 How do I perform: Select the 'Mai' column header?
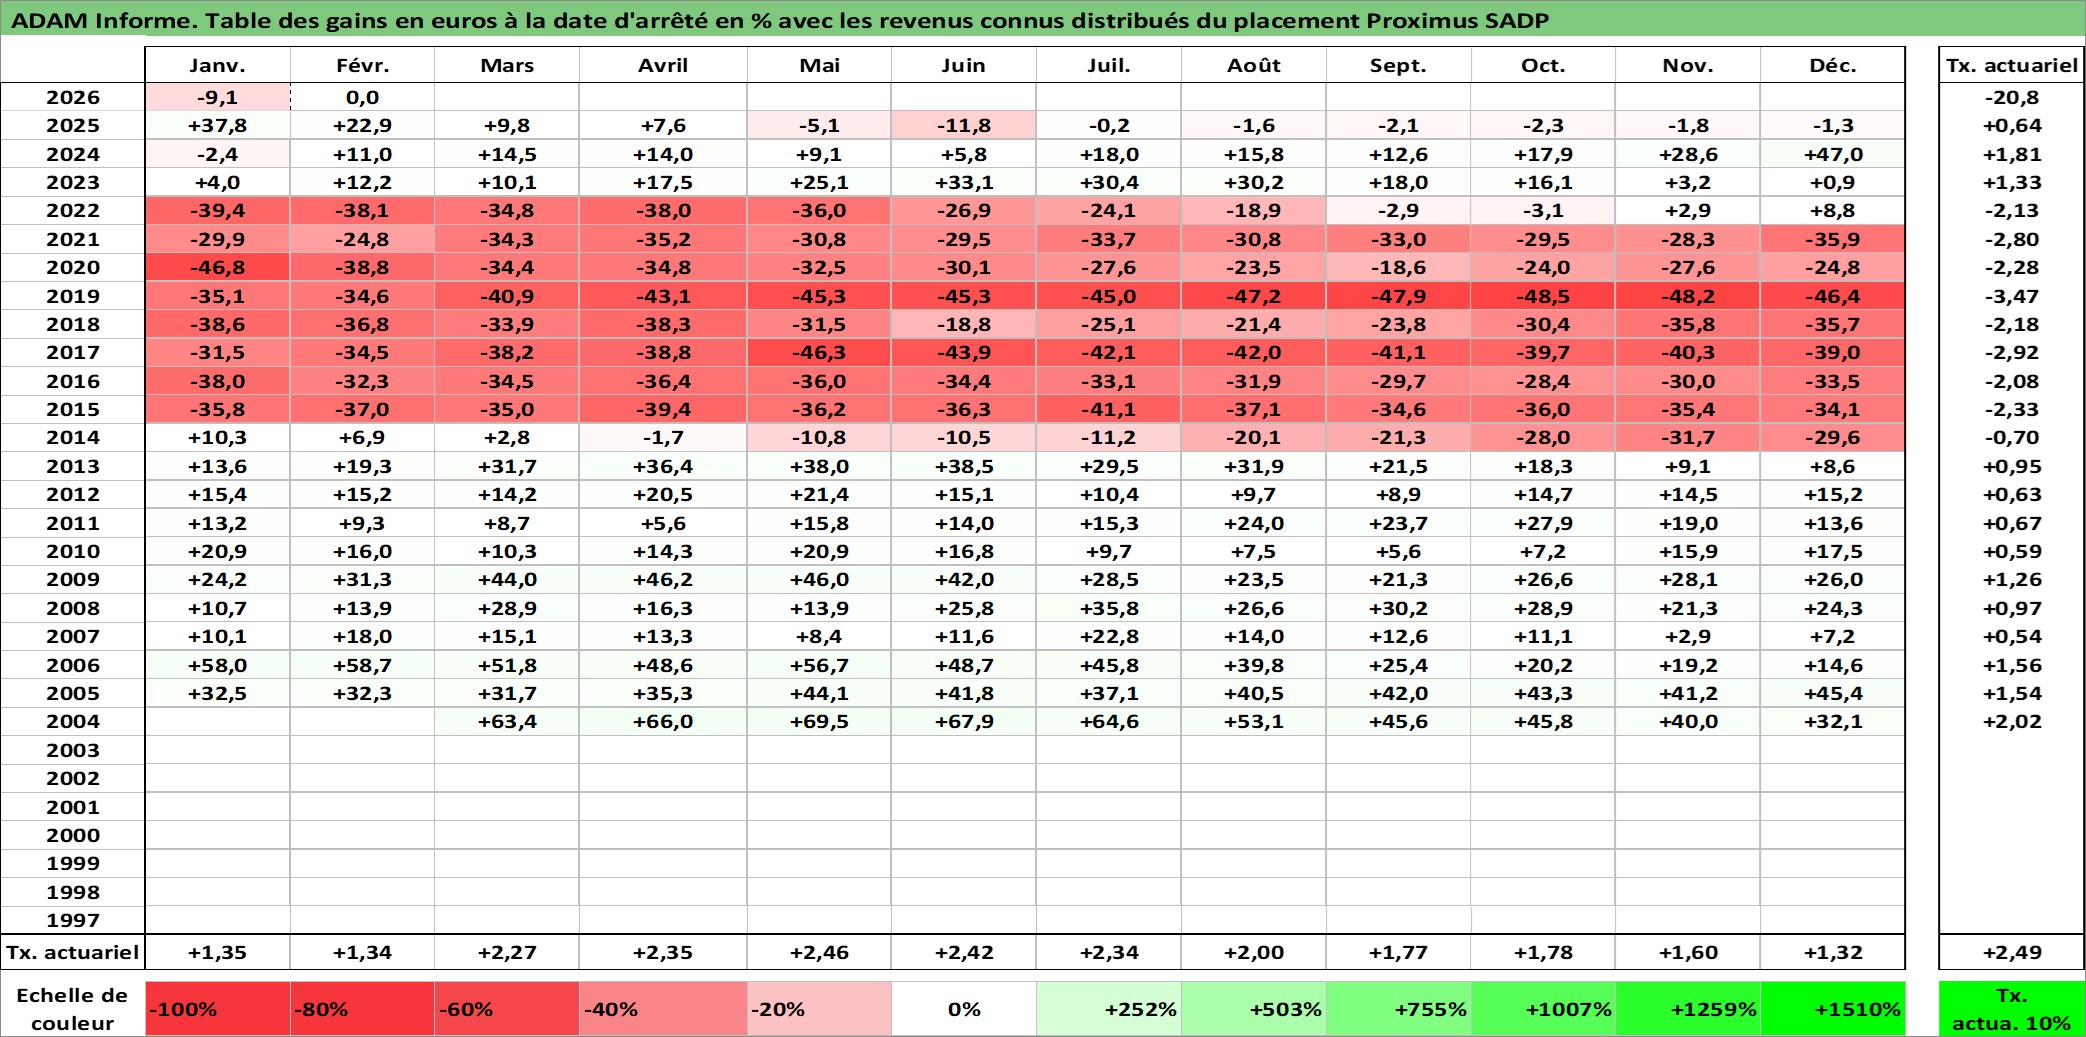(x=819, y=65)
